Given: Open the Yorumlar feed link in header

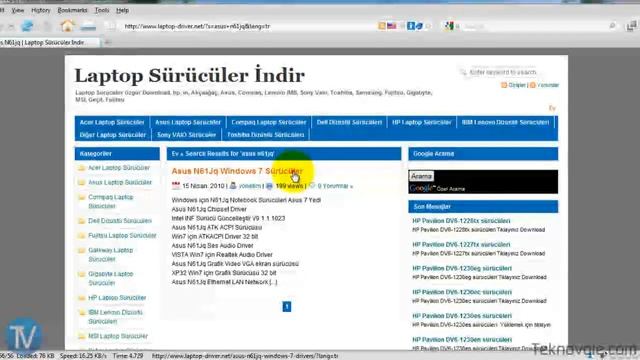Looking at the screenshot, I should click(x=548, y=85).
